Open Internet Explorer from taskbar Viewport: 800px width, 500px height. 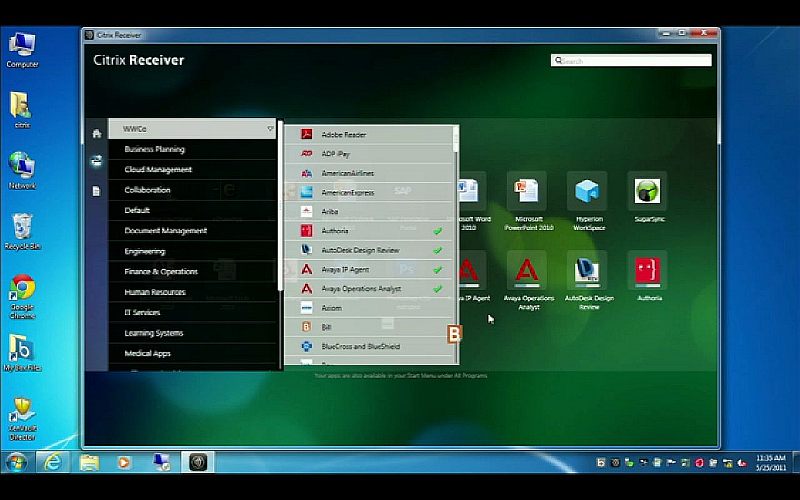click(53, 462)
